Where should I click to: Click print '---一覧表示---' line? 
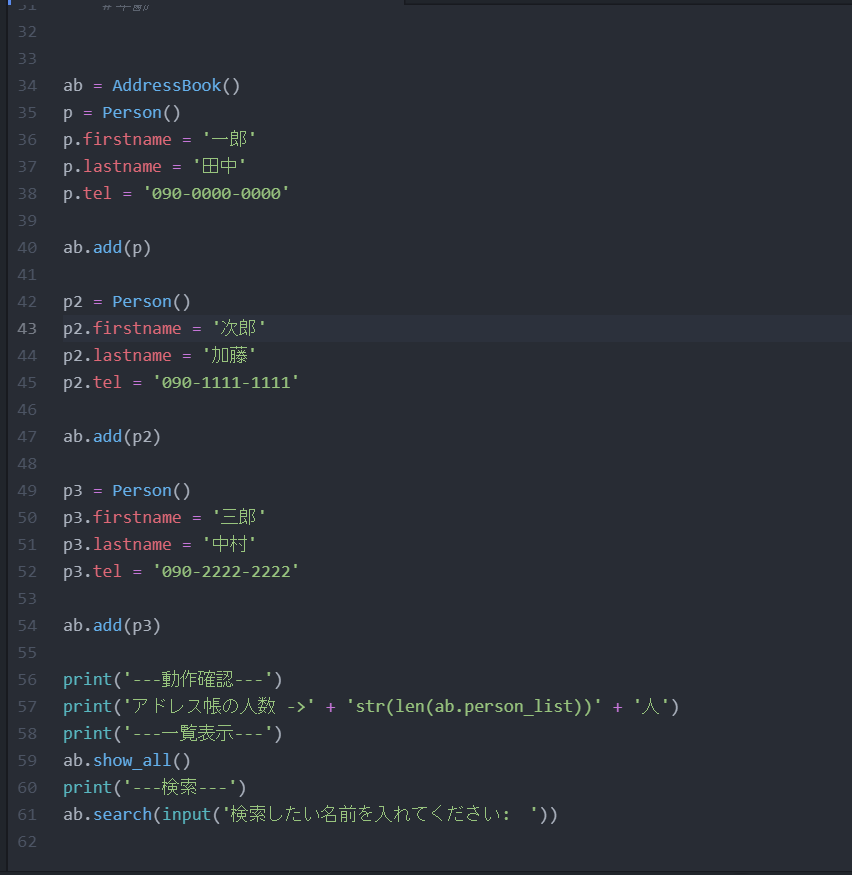pos(172,733)
